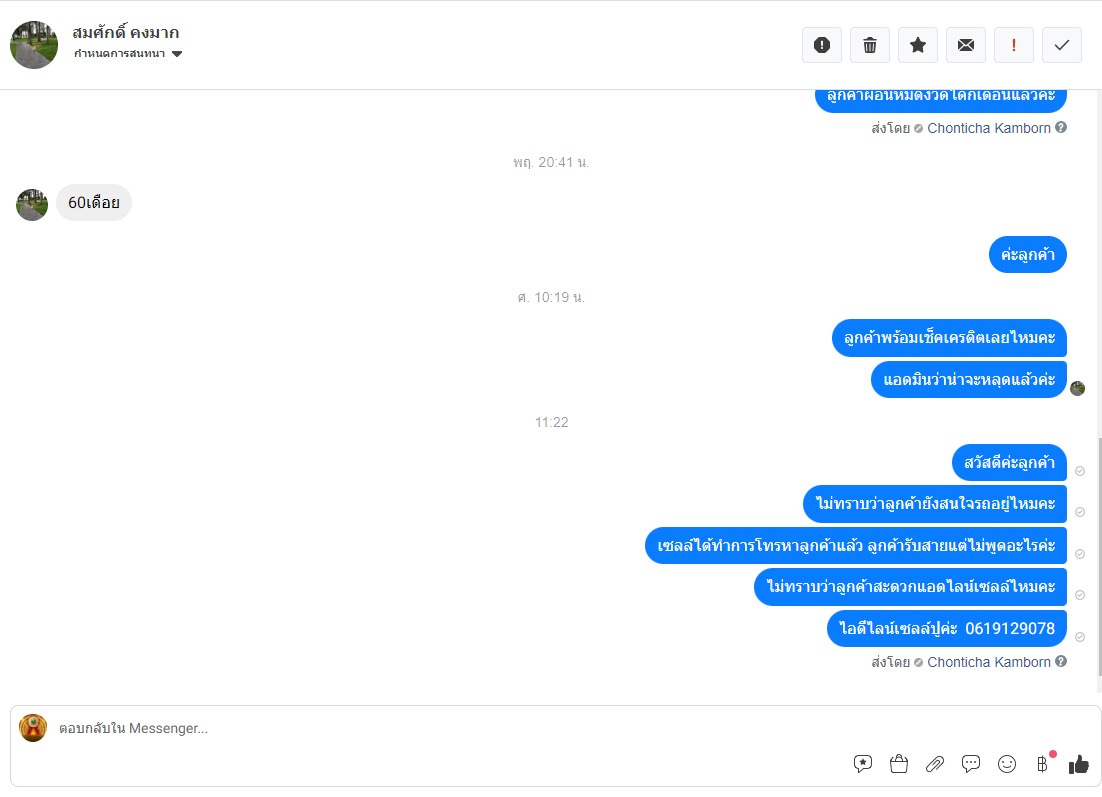Open the baht payment request icon

click(1043, 763)
